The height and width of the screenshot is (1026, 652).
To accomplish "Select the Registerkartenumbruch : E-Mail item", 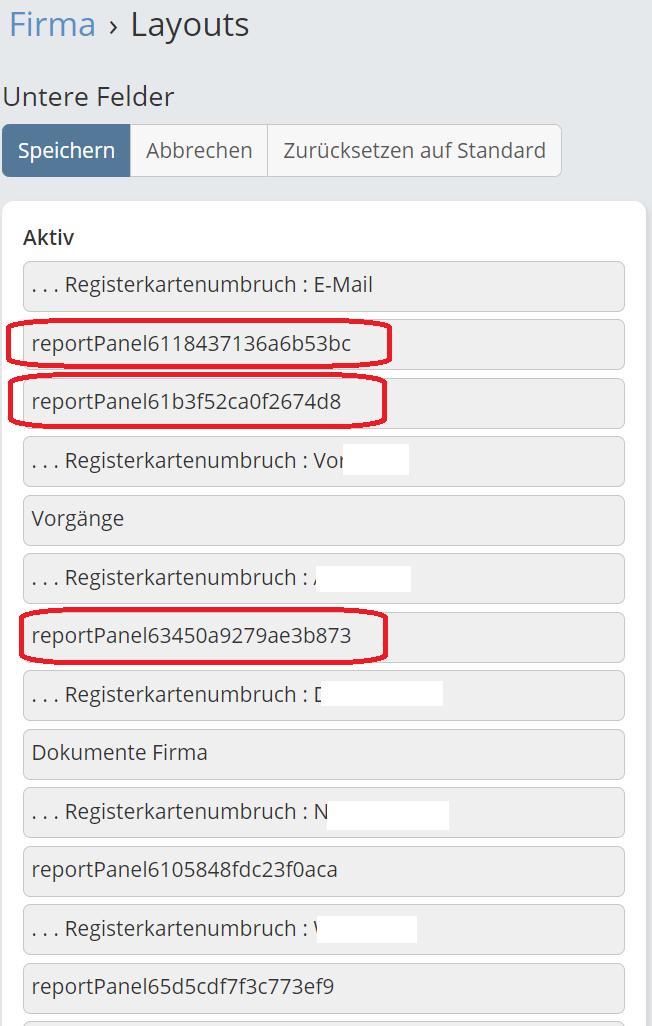I will [x=323, y=286].
